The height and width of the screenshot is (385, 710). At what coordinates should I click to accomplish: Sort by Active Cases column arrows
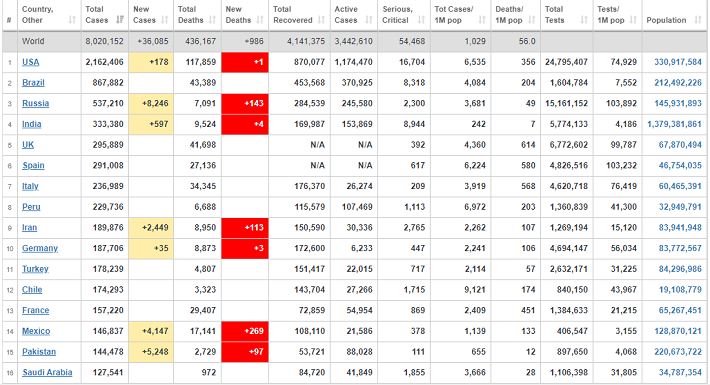coord(369,20)
